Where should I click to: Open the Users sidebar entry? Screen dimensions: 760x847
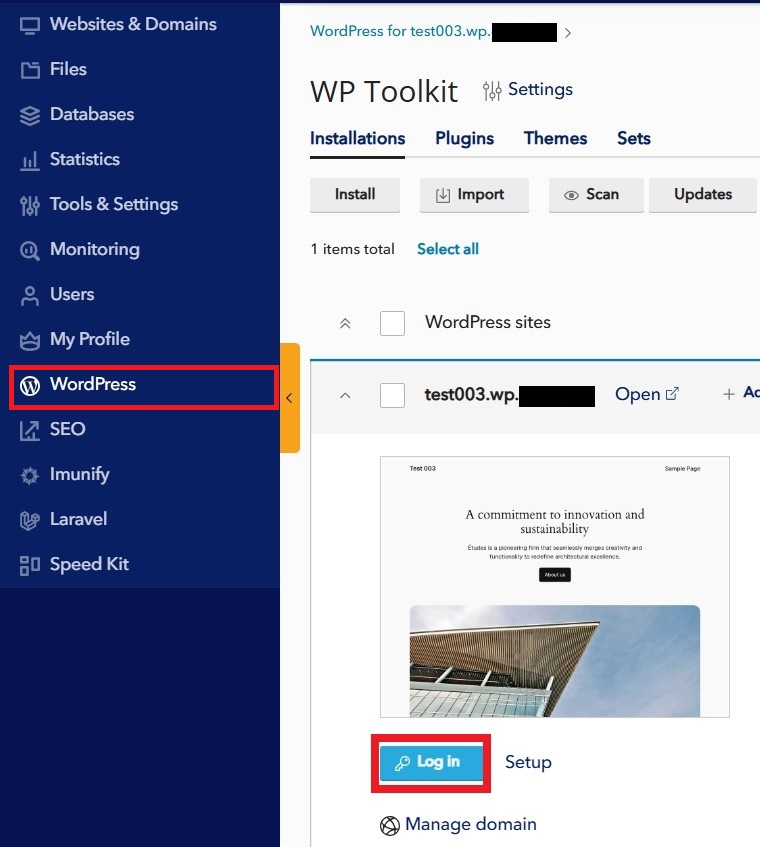(x=72, y=294)
